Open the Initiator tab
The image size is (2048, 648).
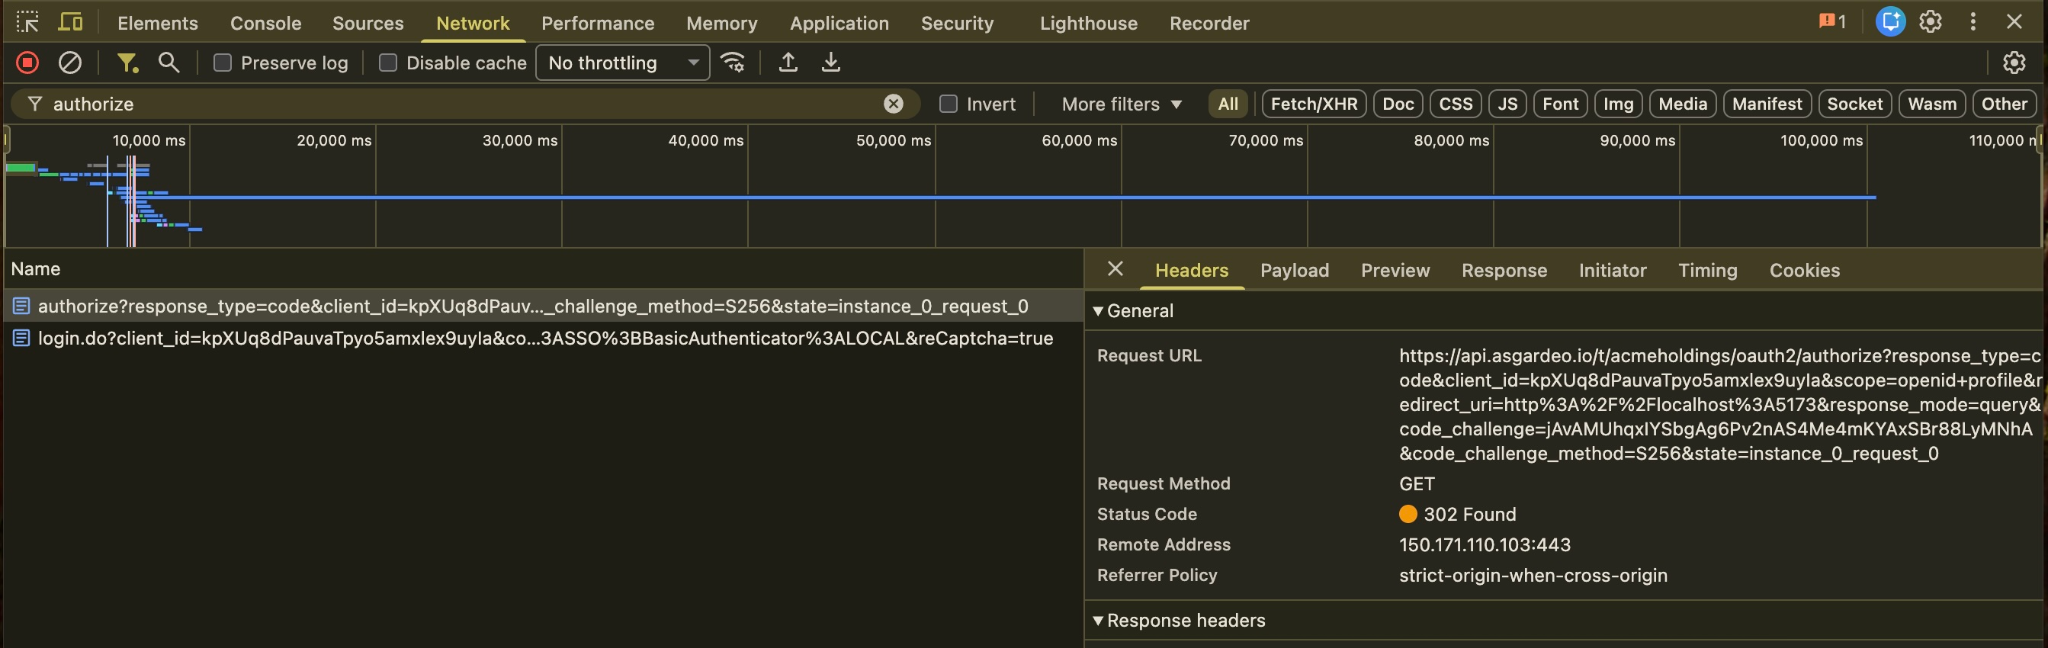(x=1613, y=270)
